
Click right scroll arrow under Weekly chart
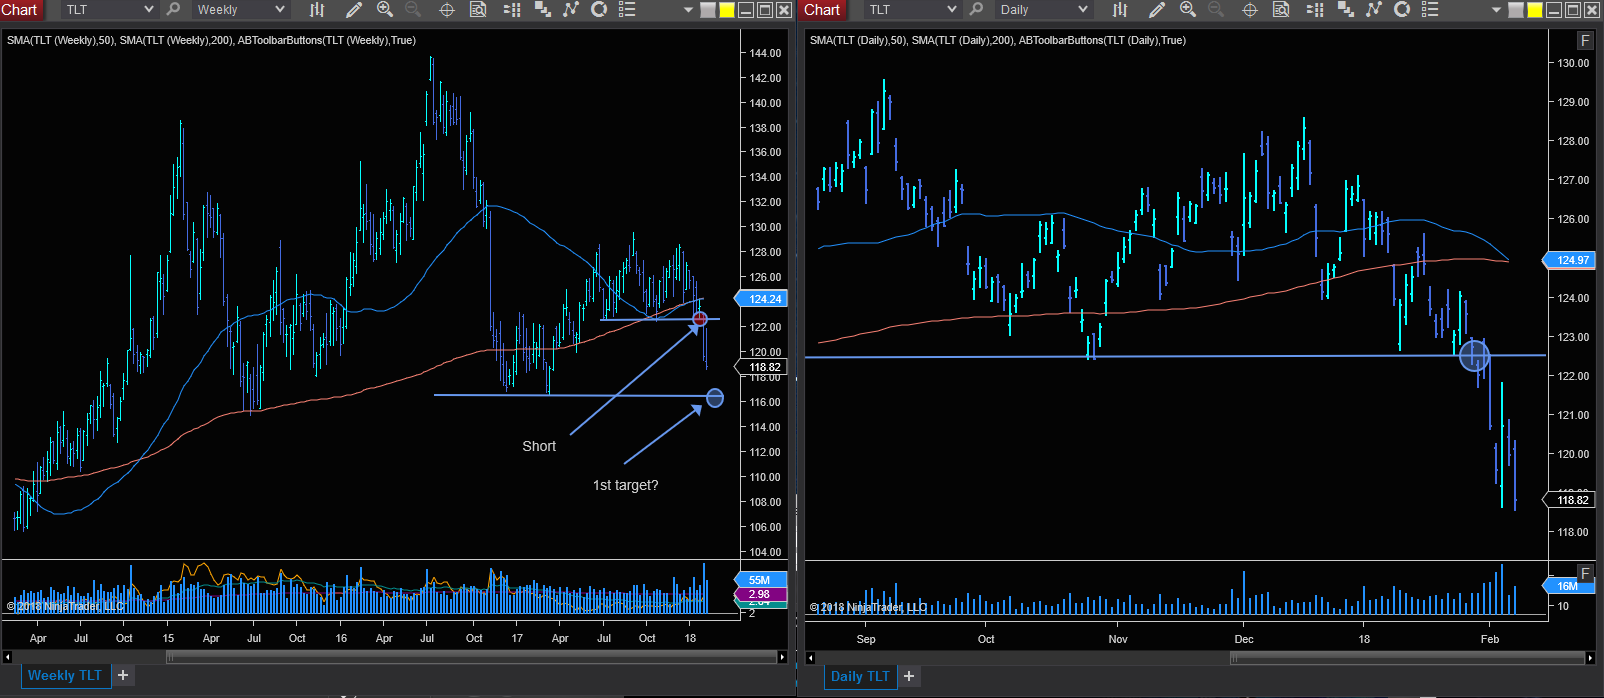point(782,657)
